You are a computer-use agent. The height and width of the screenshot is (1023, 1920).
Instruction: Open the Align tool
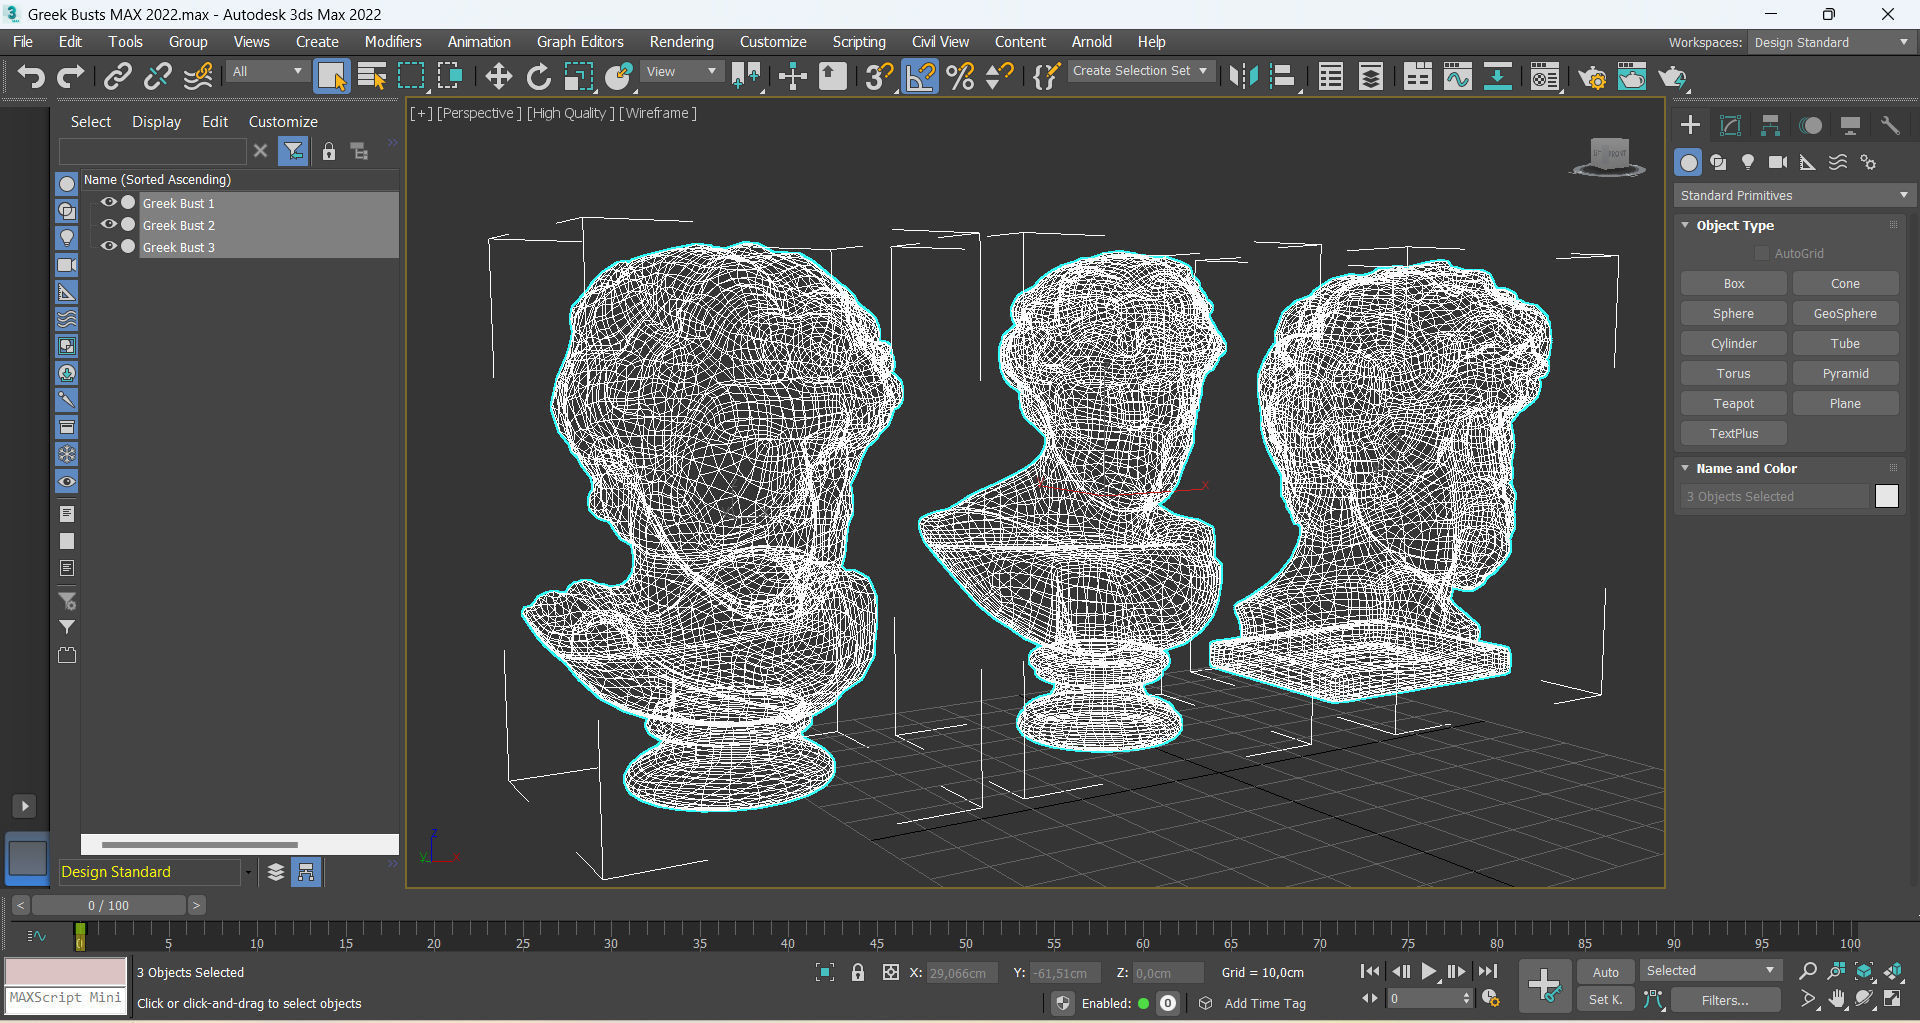1283,77
